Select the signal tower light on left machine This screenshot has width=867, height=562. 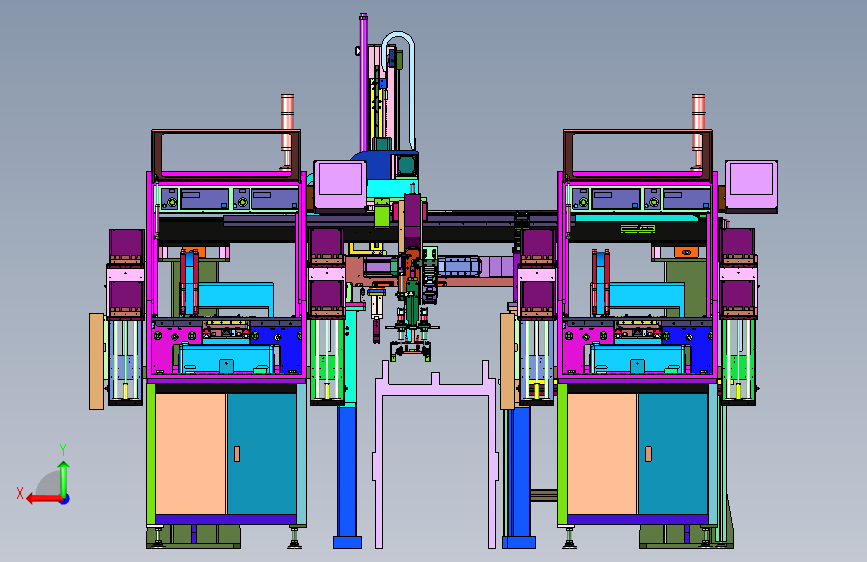[287, 131]
